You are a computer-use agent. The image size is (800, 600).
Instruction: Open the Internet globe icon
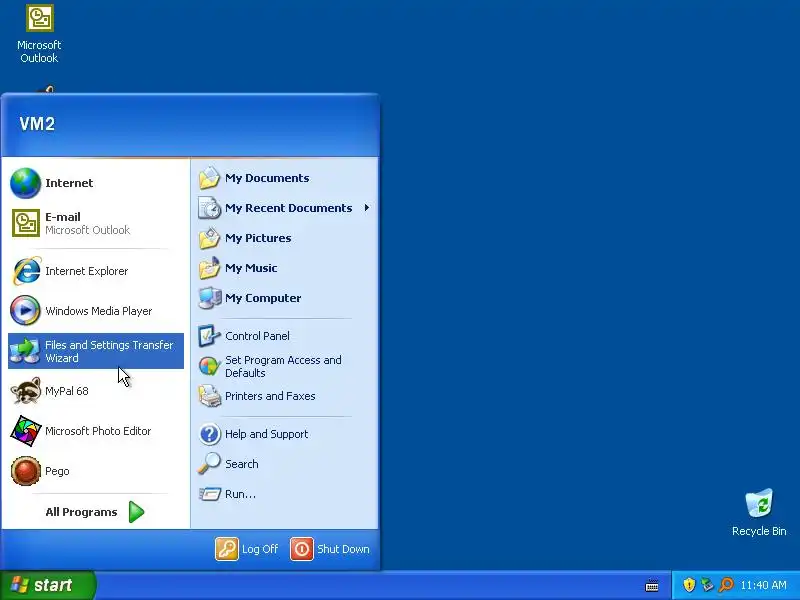(x=26, y=183)
